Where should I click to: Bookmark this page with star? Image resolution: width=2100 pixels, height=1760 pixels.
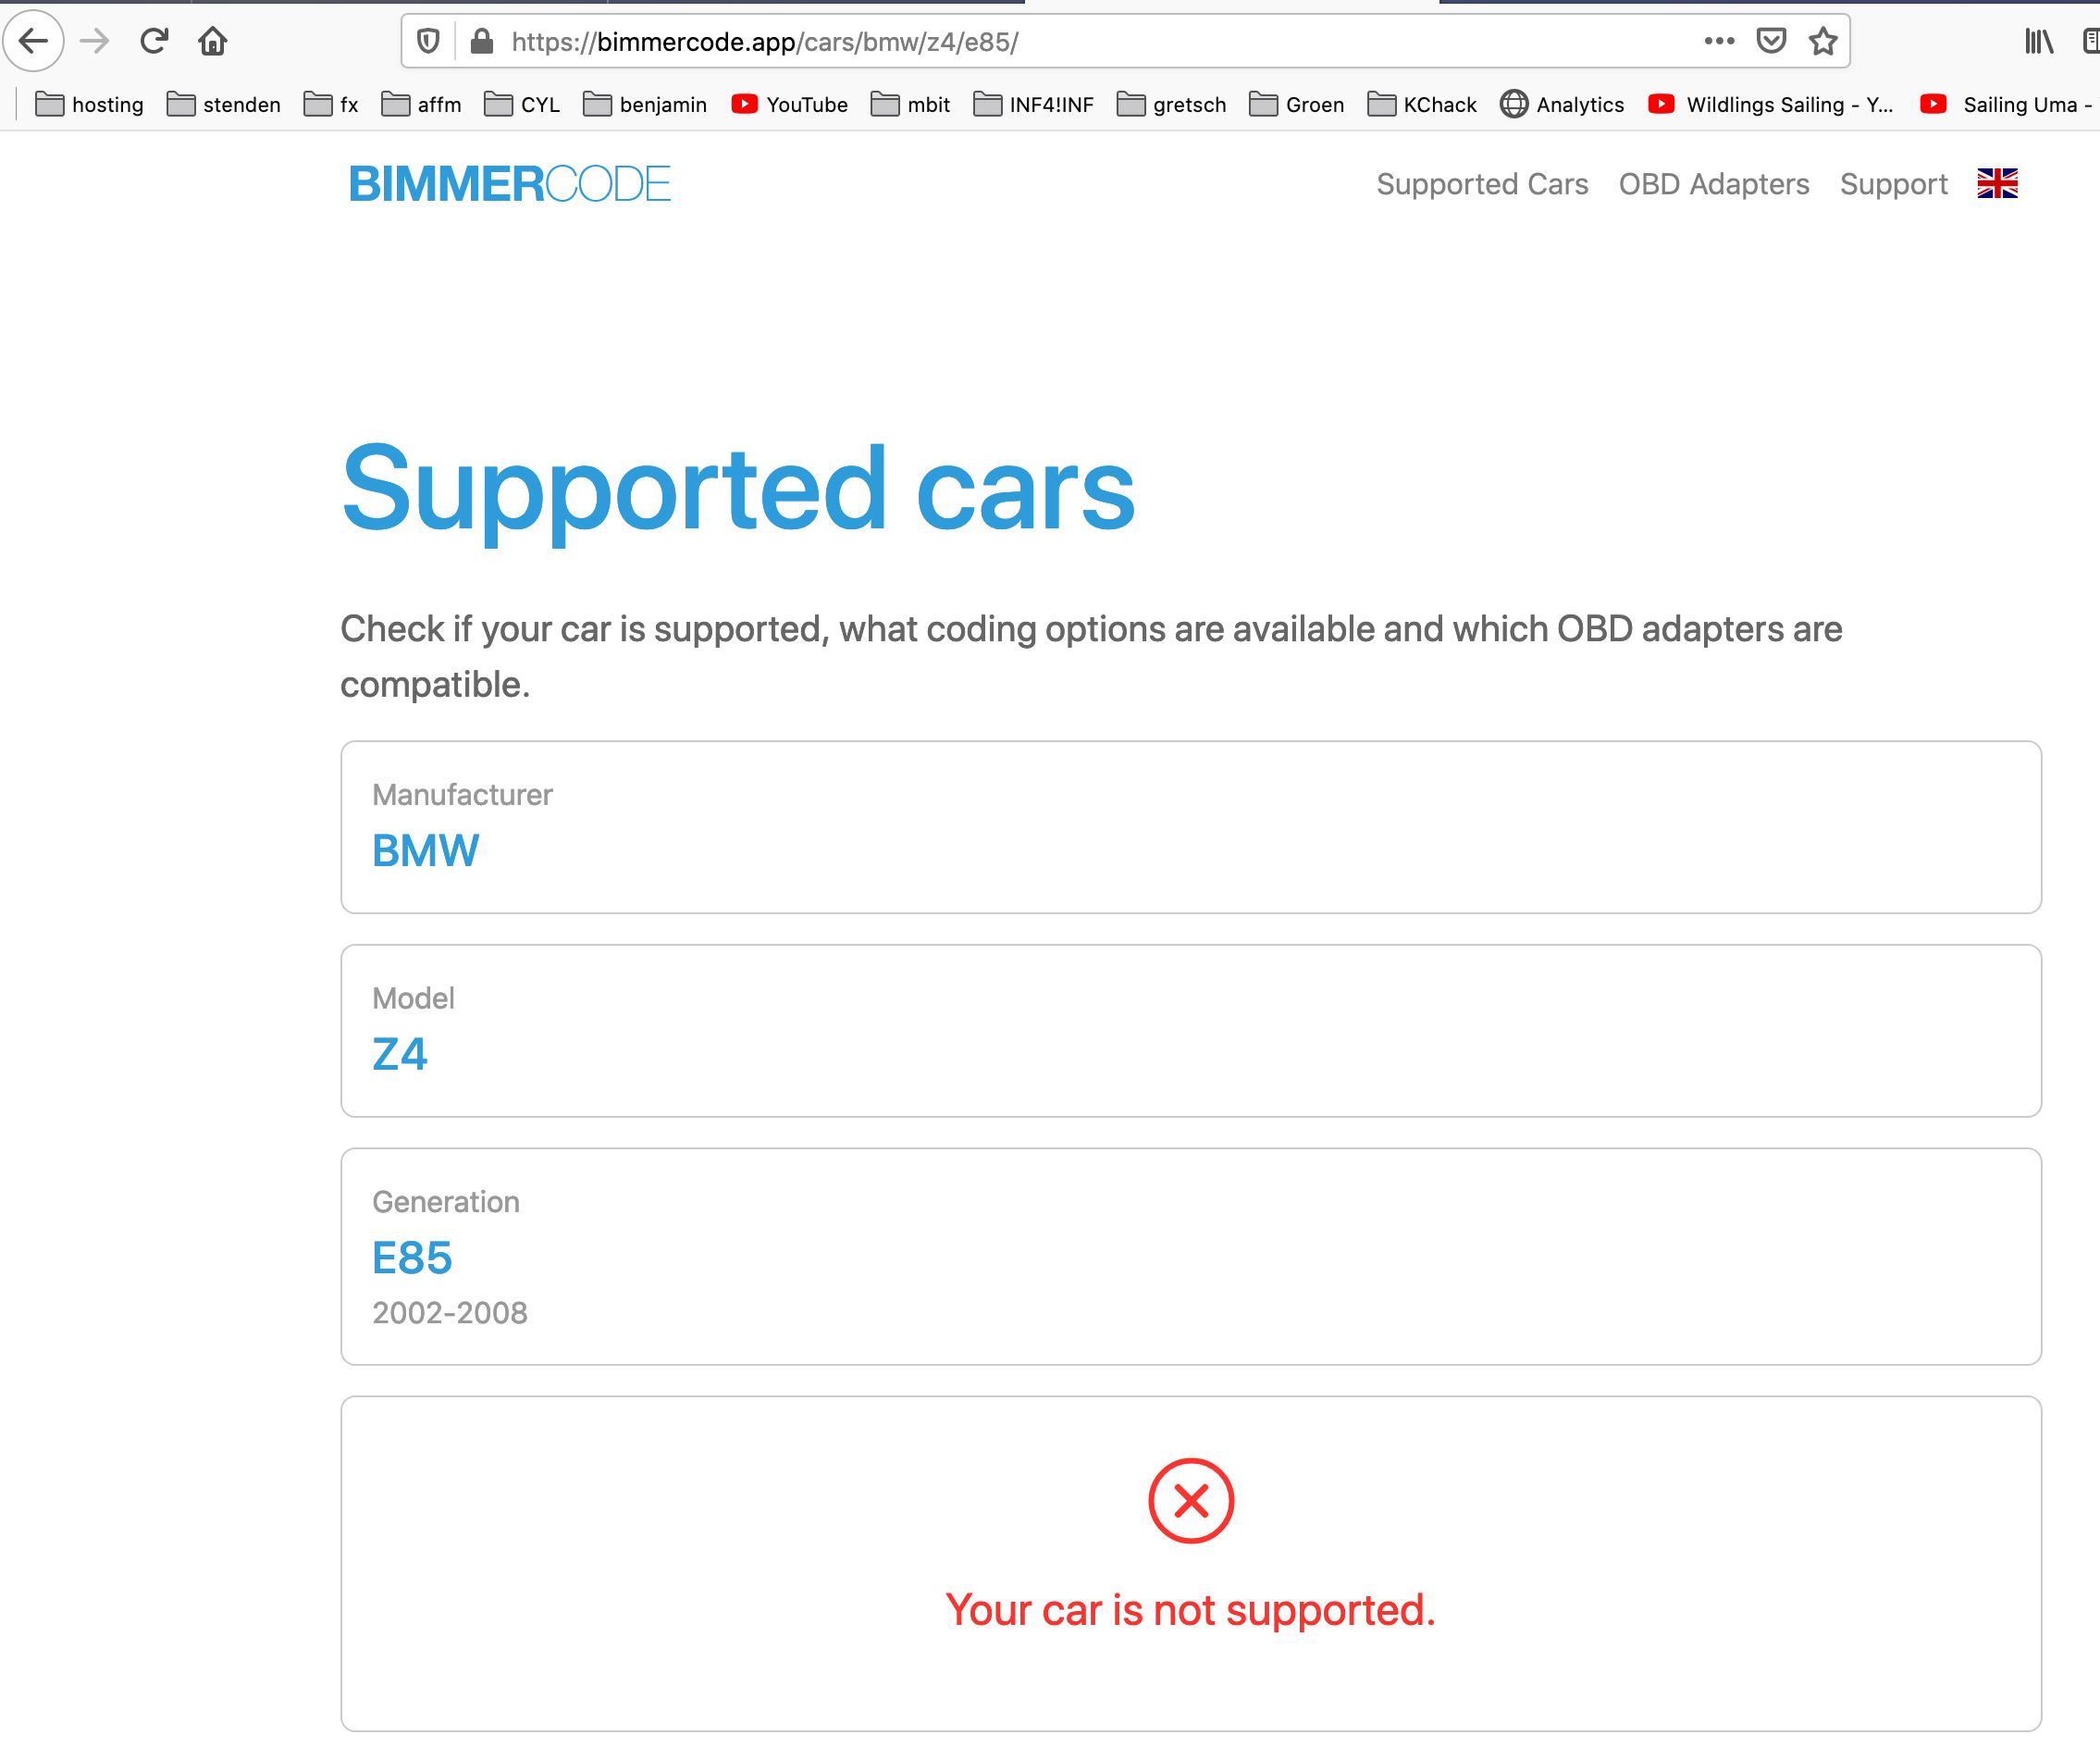point(1823,41)
